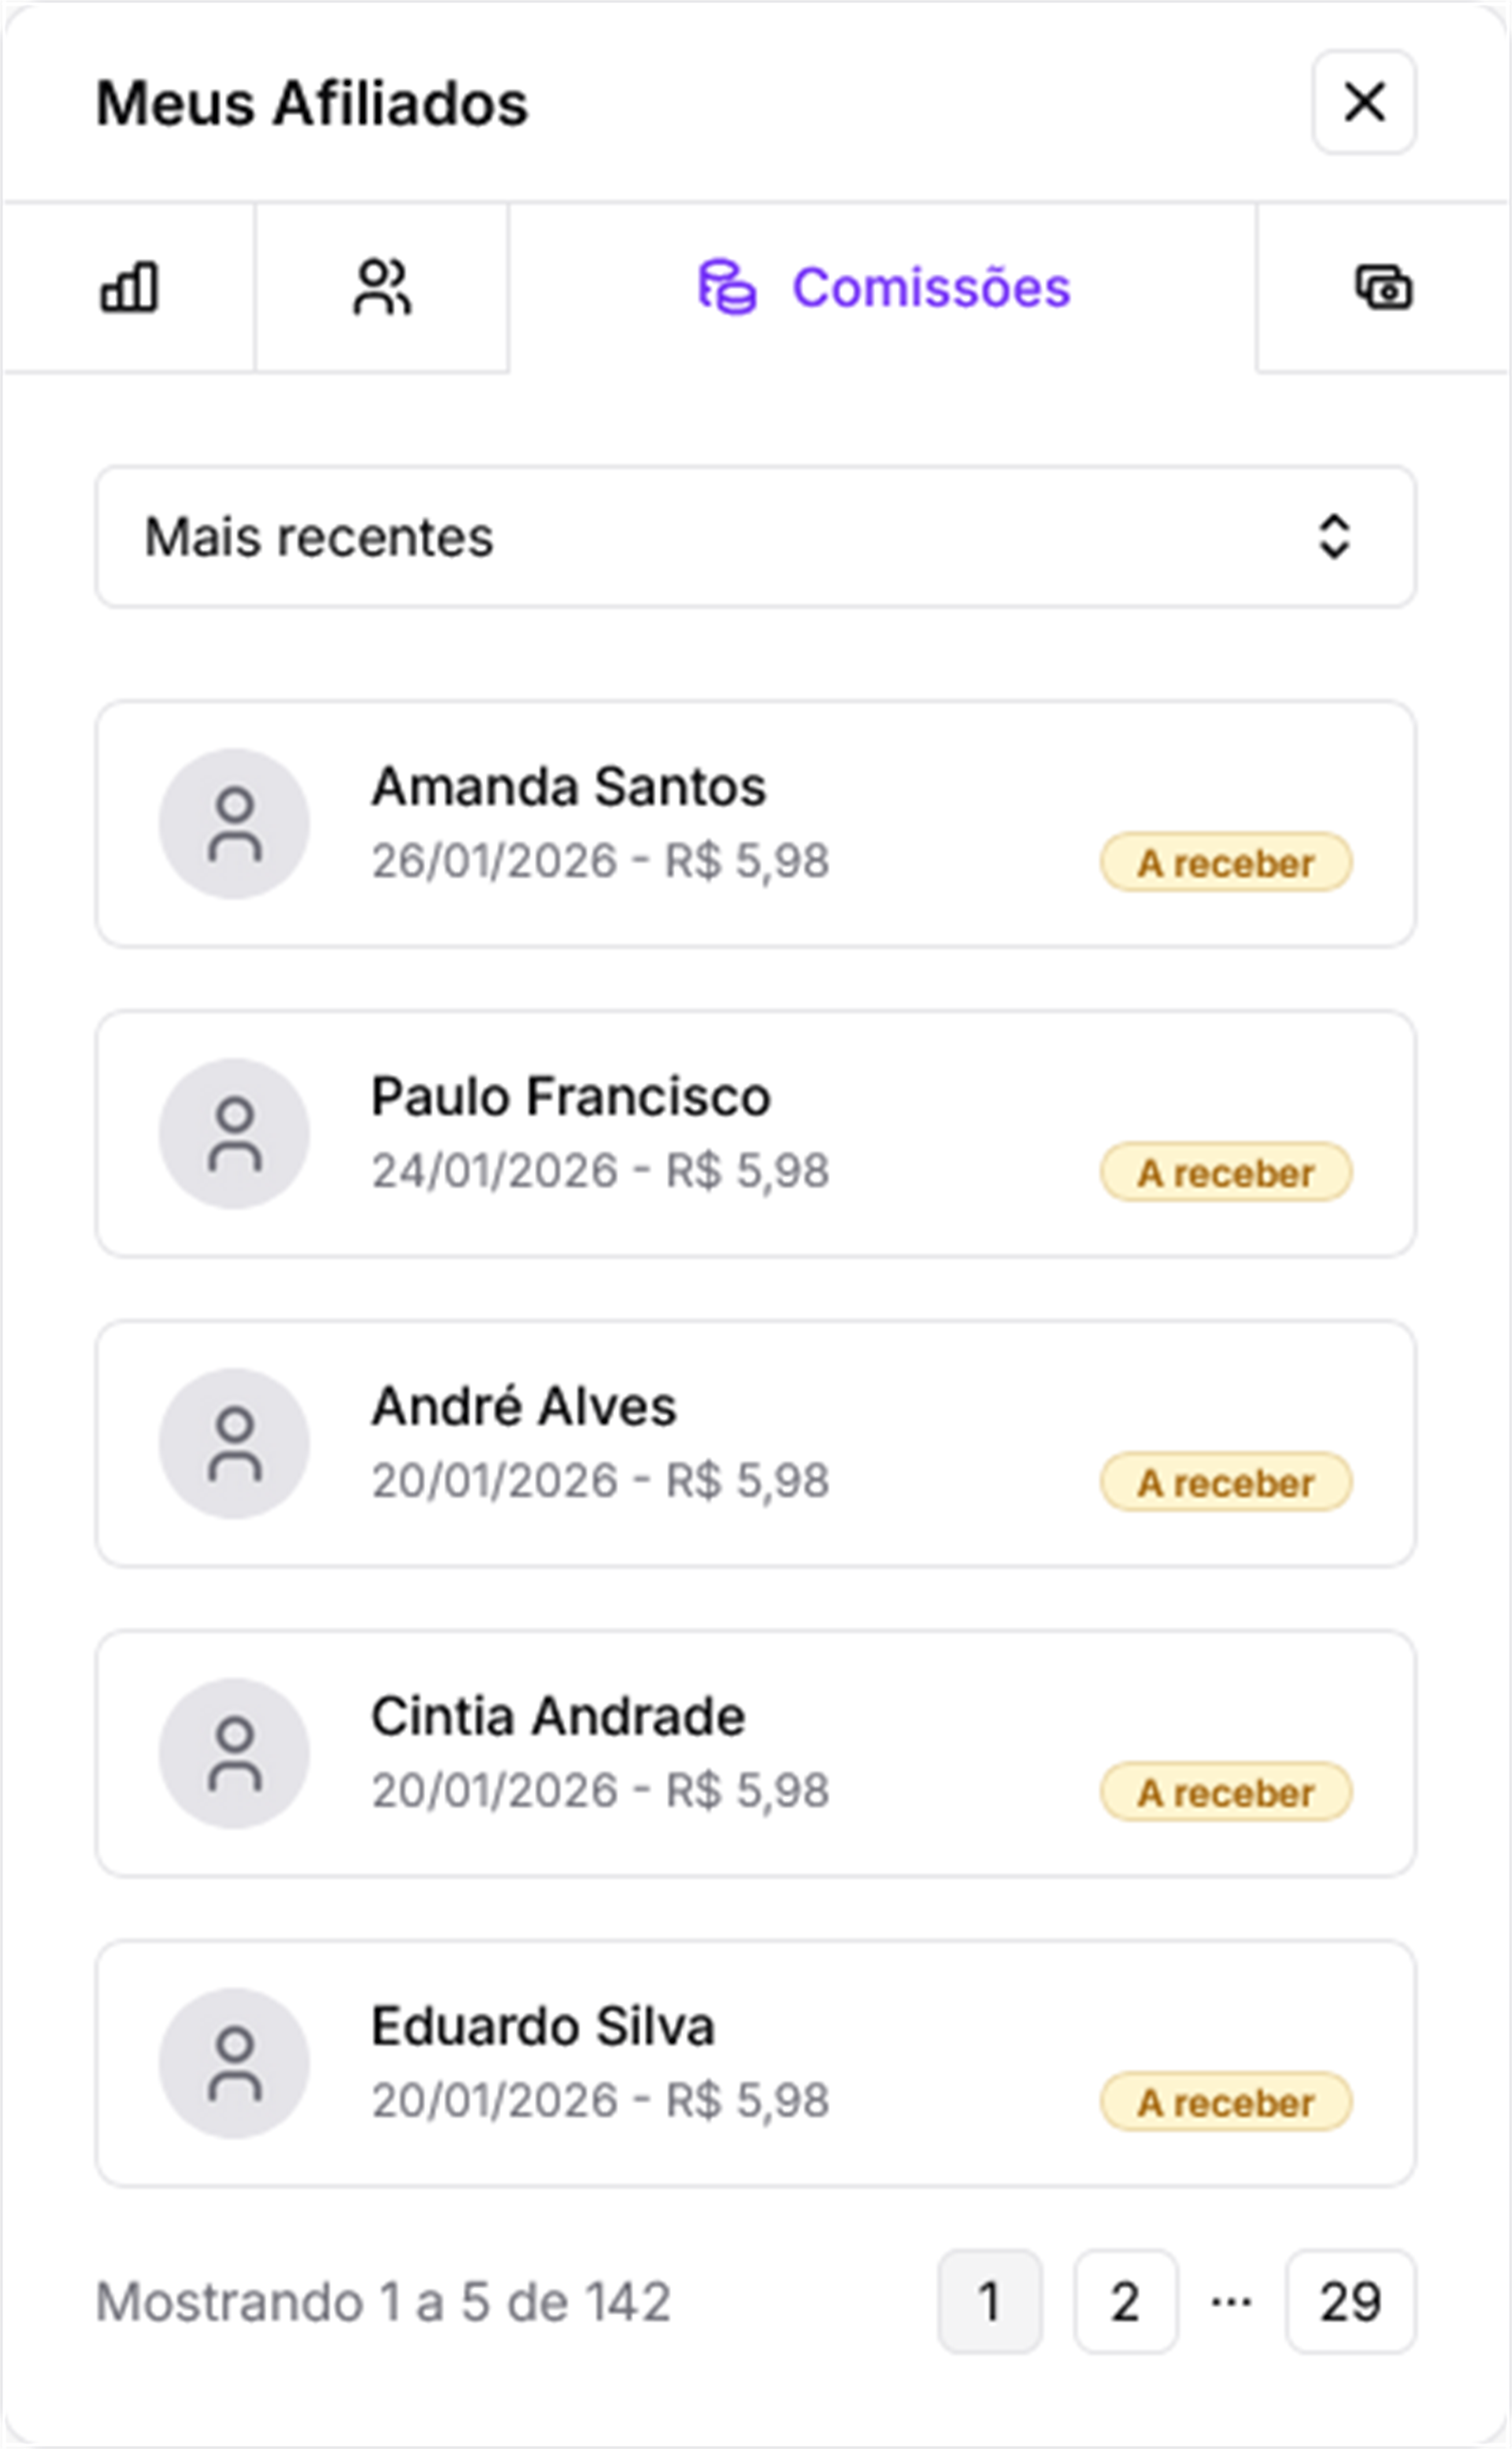This screenshot has height=2449, width=1512.
Task: Click Cintia Andrade name text
Action: [558, 1717]
